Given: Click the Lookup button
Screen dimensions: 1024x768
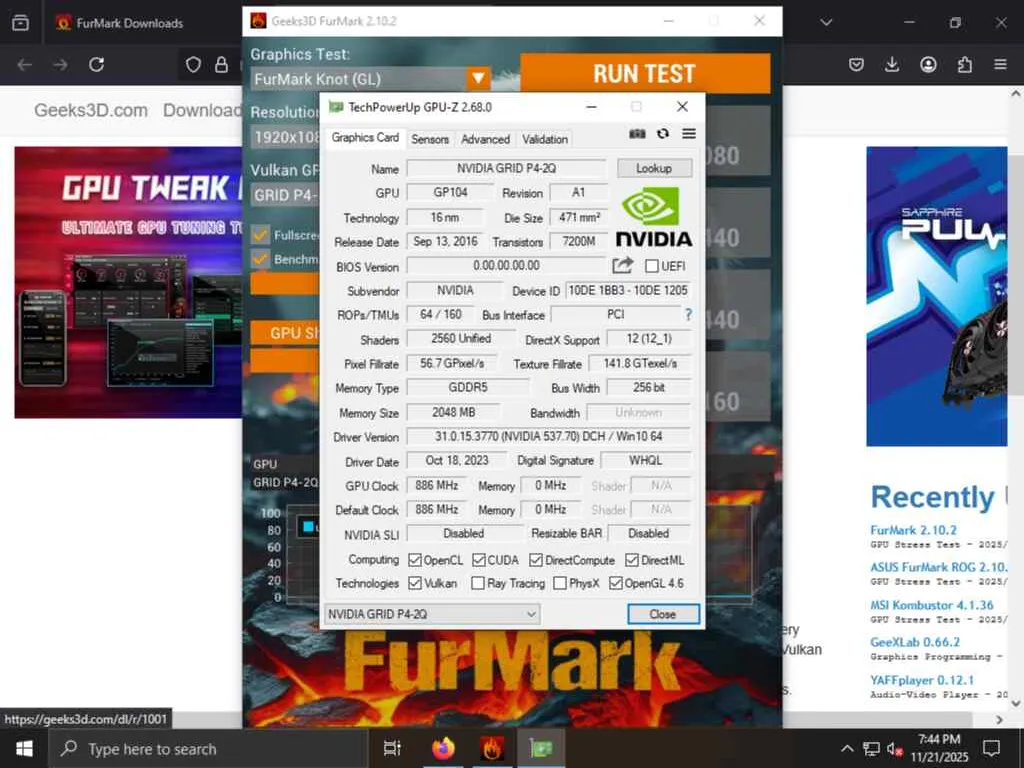Looking at the screenshot, I should 654,168.
